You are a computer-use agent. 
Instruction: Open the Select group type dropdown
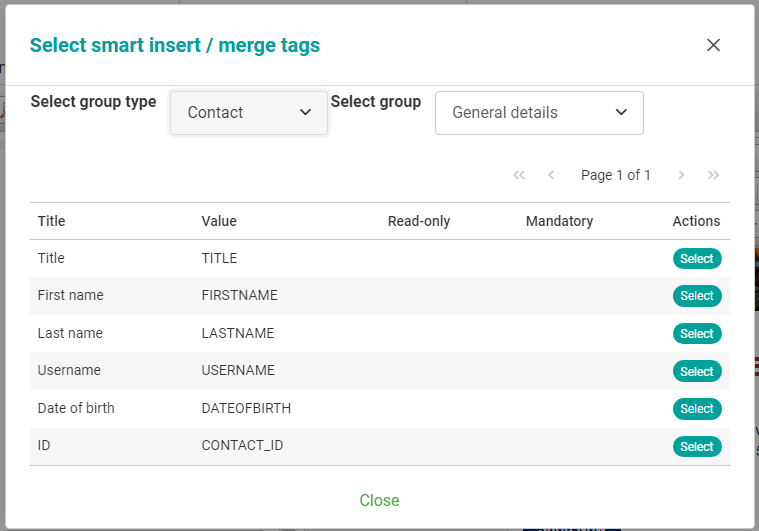pos(249,113)
